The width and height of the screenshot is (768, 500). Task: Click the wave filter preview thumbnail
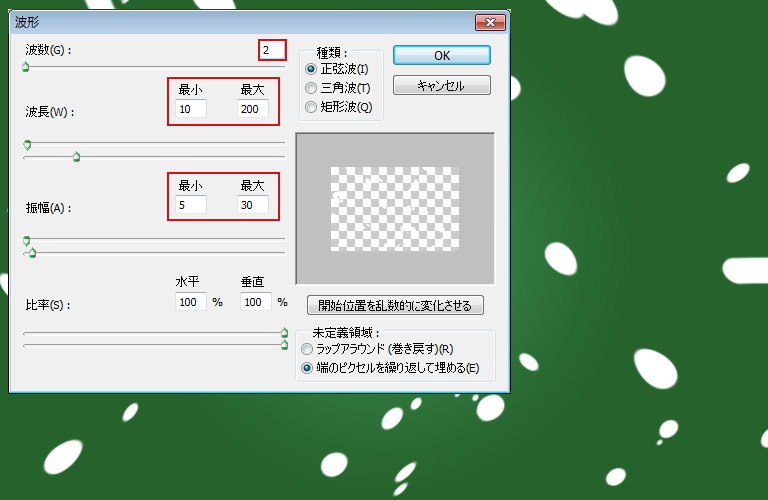(395, 209)
